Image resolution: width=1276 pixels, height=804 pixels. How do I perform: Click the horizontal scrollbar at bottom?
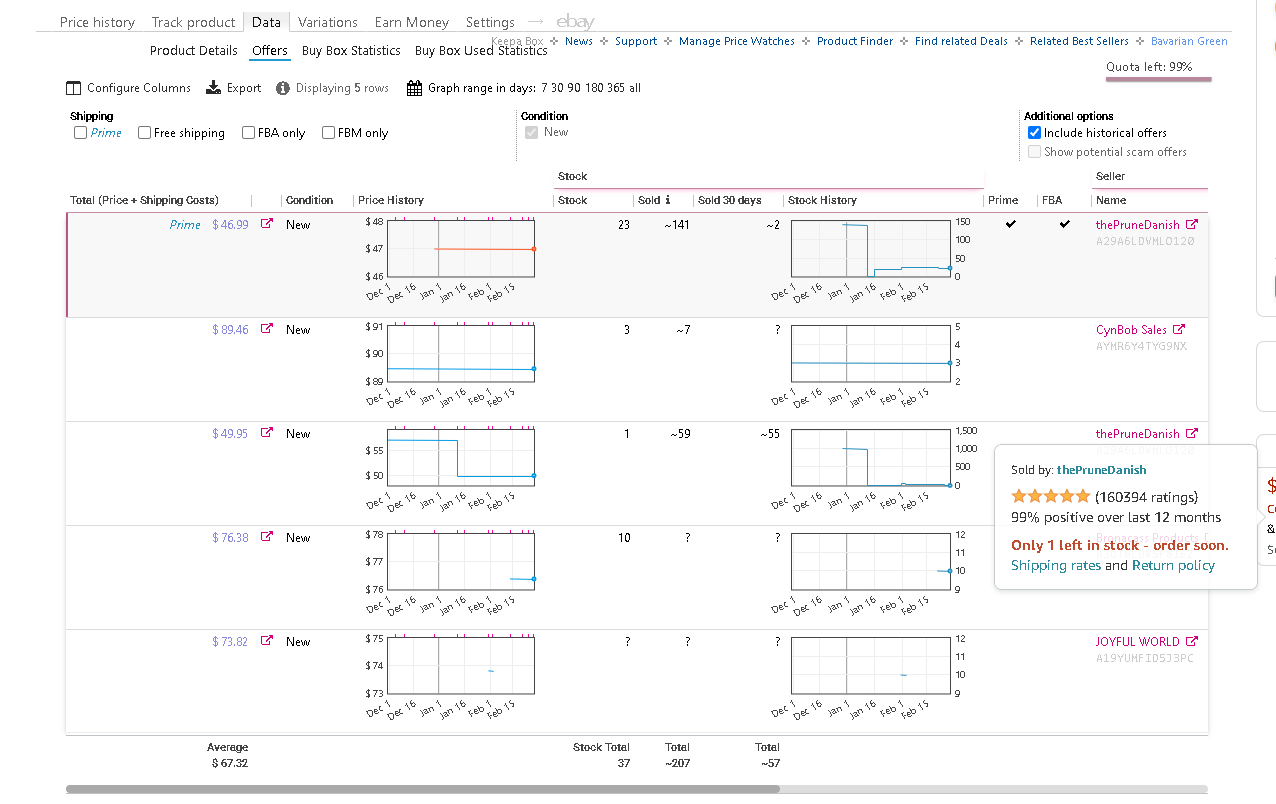423,789
